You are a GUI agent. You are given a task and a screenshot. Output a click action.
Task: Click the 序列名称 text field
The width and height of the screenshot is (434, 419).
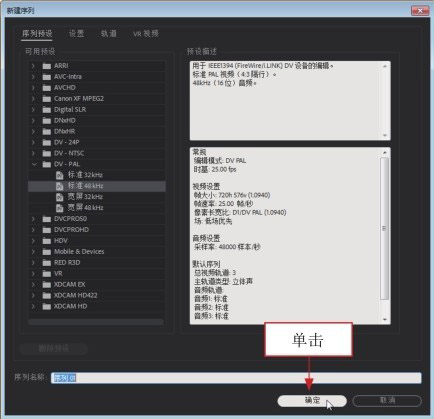236,378
